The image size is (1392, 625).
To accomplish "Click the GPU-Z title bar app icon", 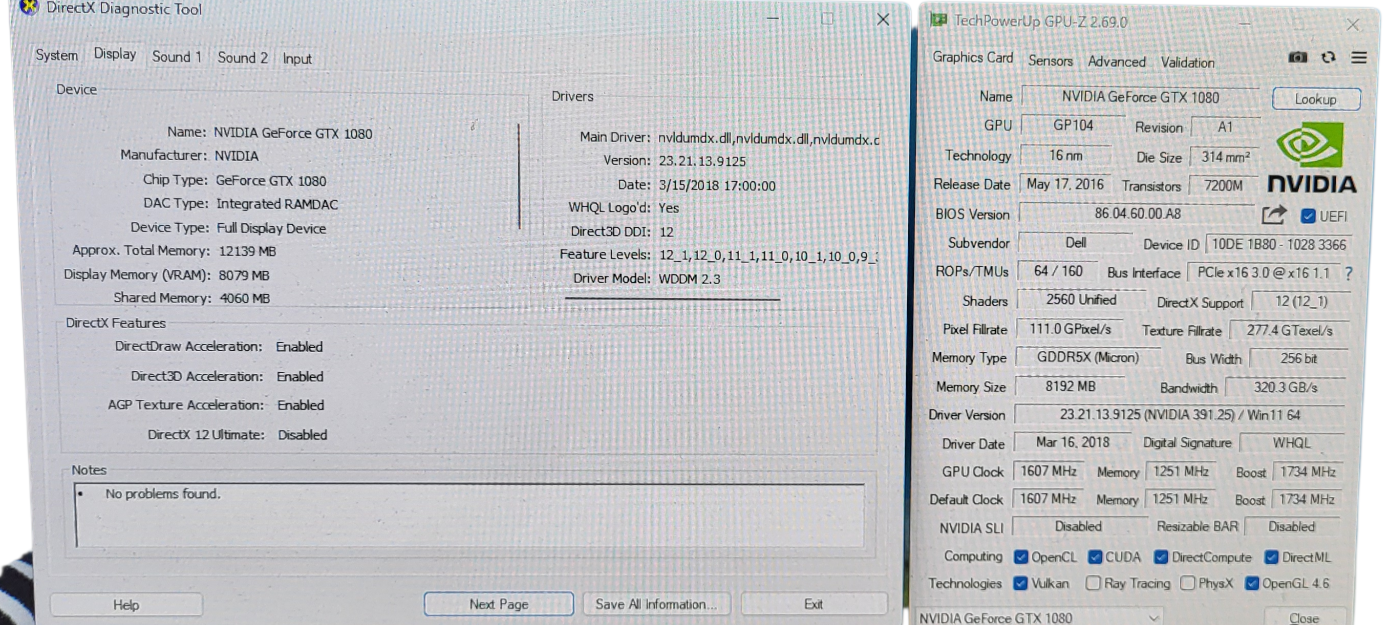I will coord(937,20).
